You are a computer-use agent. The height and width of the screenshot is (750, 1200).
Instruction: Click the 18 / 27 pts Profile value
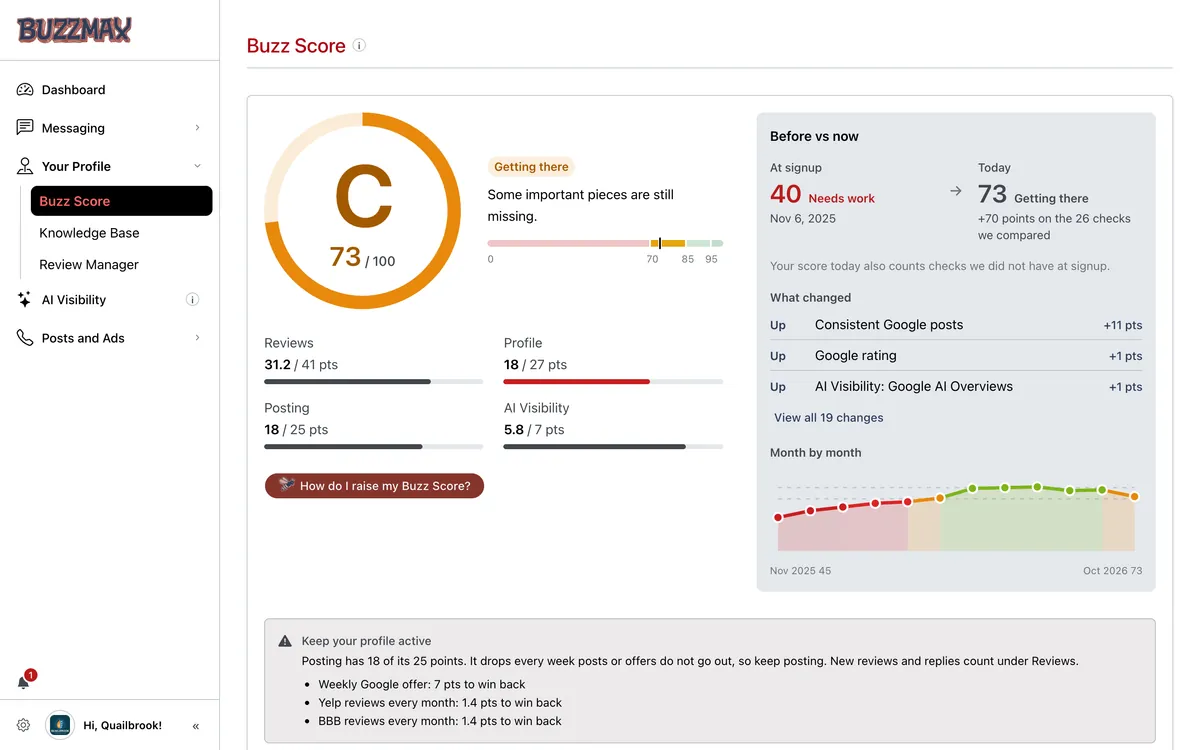tap(535, 365)
